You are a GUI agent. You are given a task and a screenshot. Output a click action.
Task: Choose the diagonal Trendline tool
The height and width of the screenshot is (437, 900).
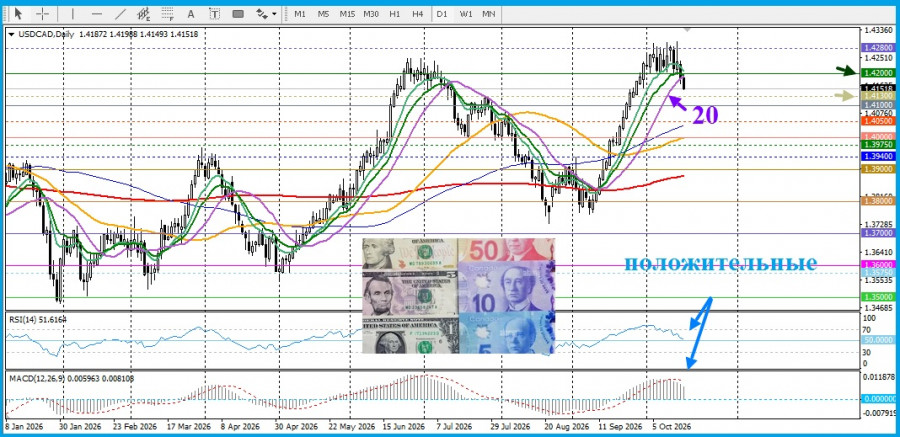[x=120, y=13]
